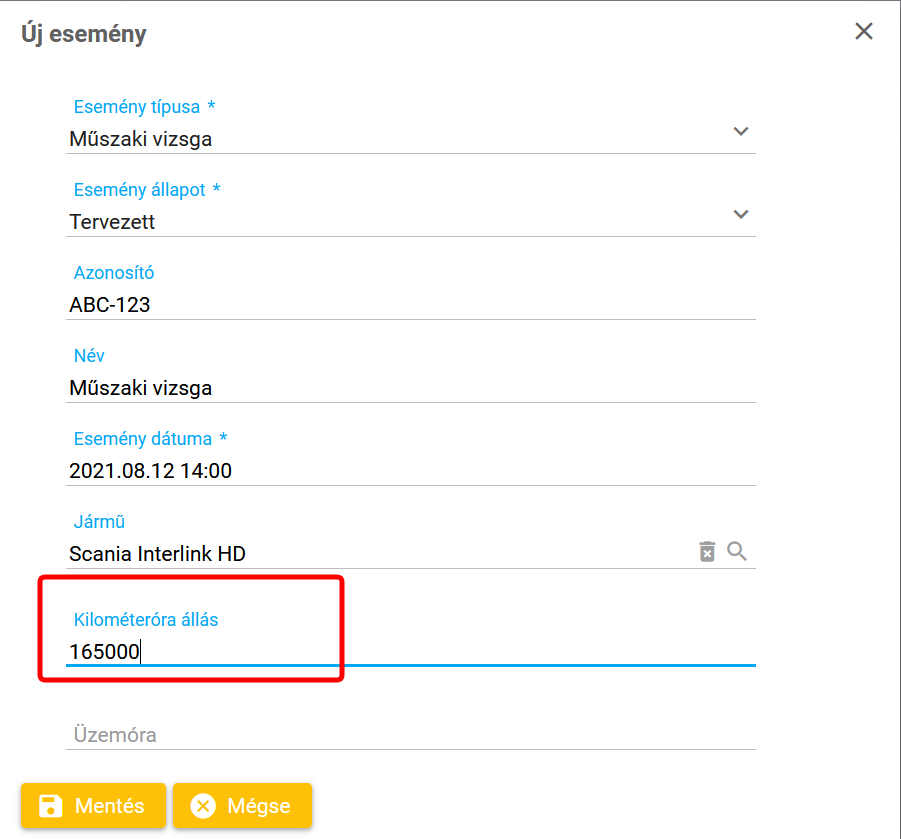
Task: Click the circled X icon on Mégse
Action: point(203,806)
